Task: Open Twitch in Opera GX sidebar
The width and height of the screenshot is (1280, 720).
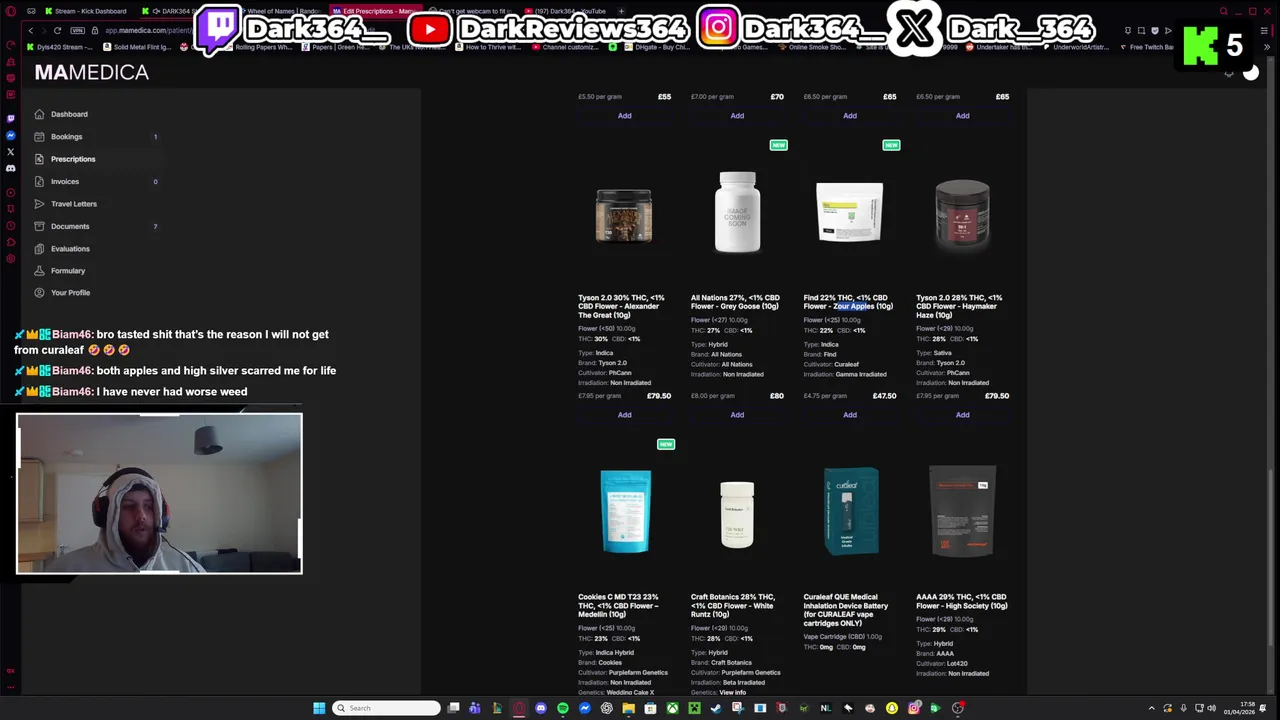Action: click(10, 118)
